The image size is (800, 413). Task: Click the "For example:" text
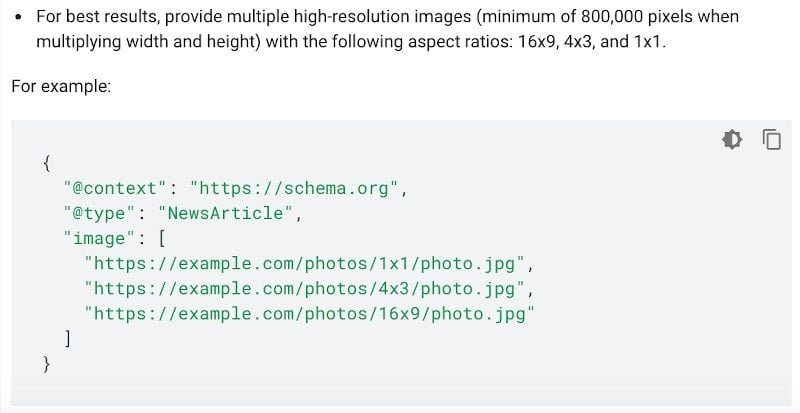click(61, 86)
